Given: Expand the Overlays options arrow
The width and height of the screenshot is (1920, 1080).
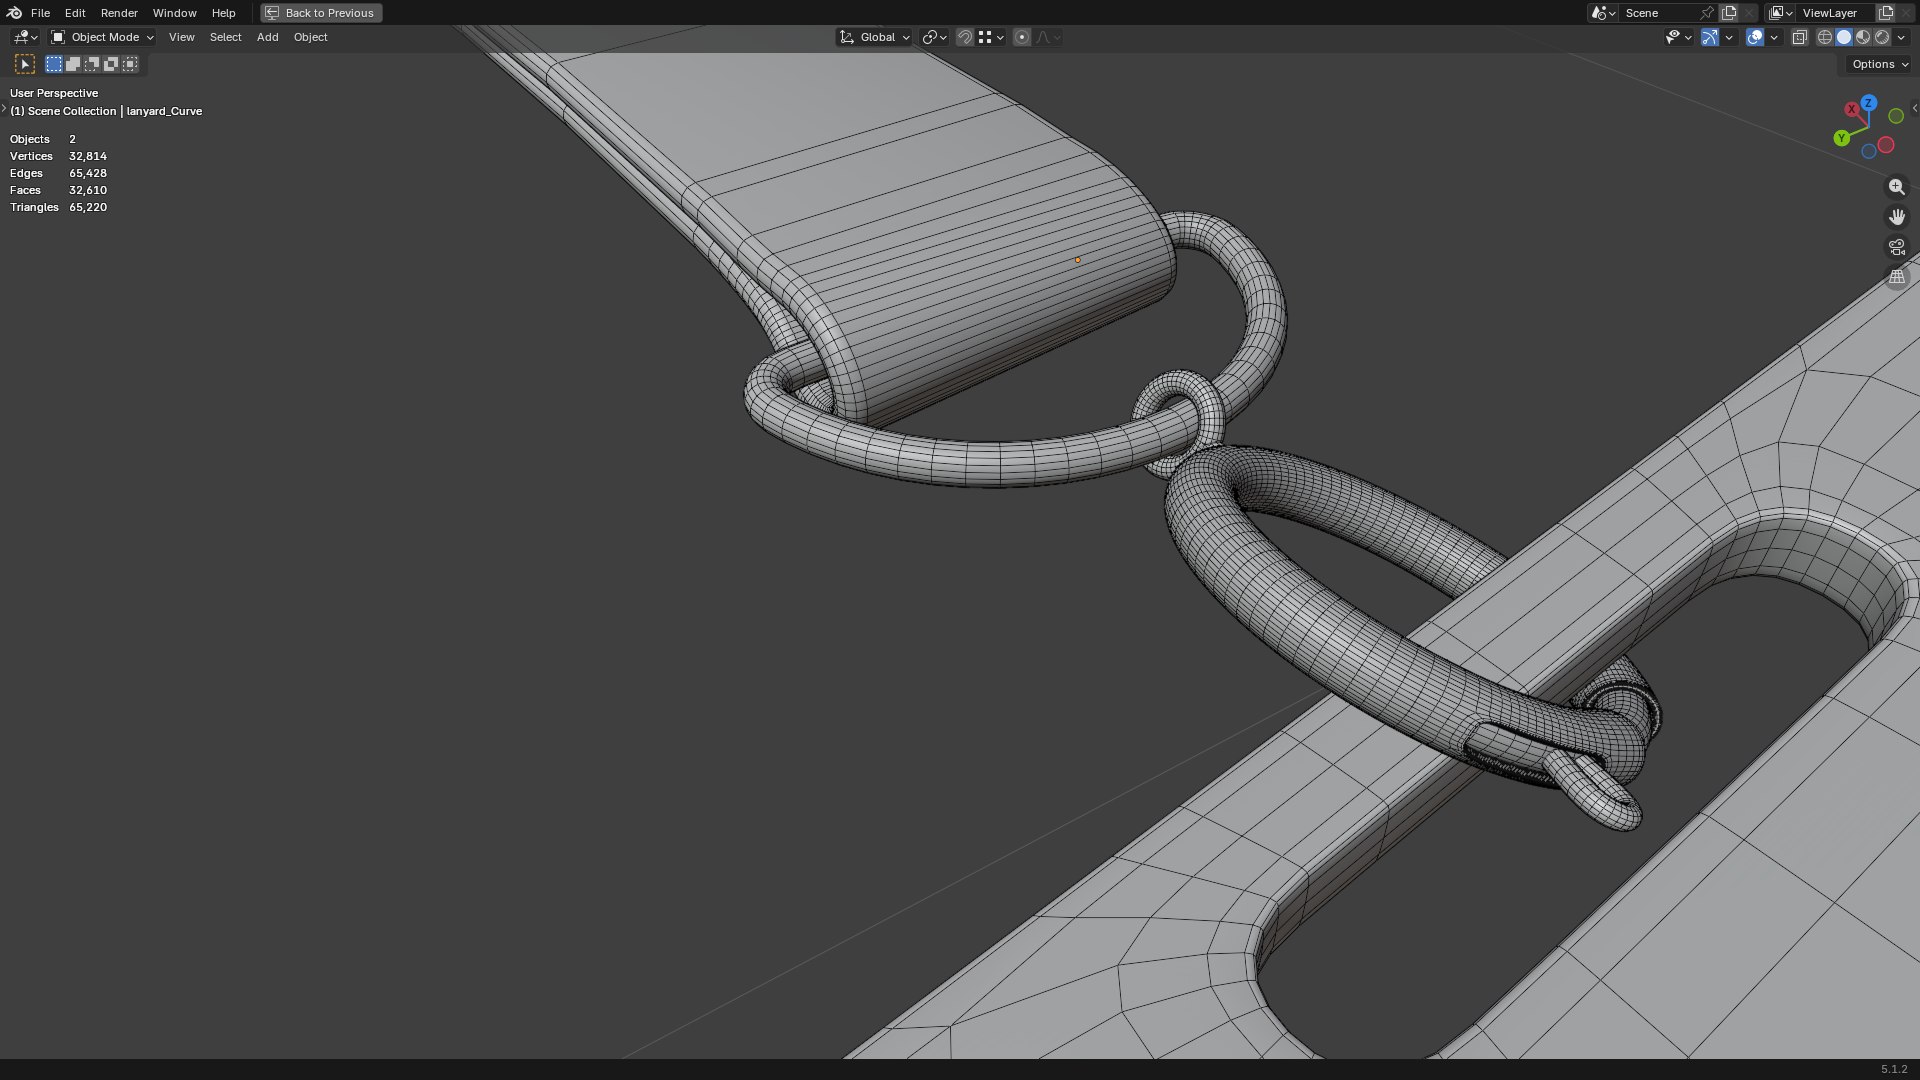Looking at the screenshot, I should pyautogui.click(x=1774, y=37).
